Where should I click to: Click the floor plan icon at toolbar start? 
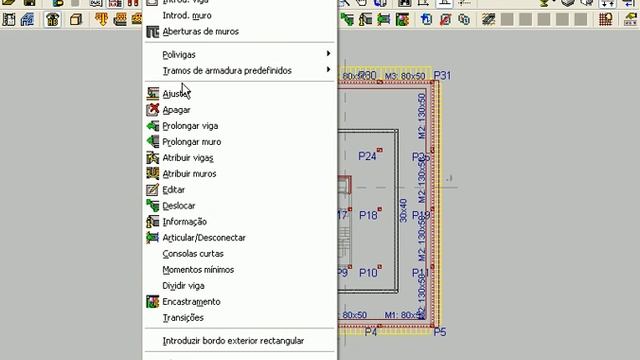click(9, 19)
